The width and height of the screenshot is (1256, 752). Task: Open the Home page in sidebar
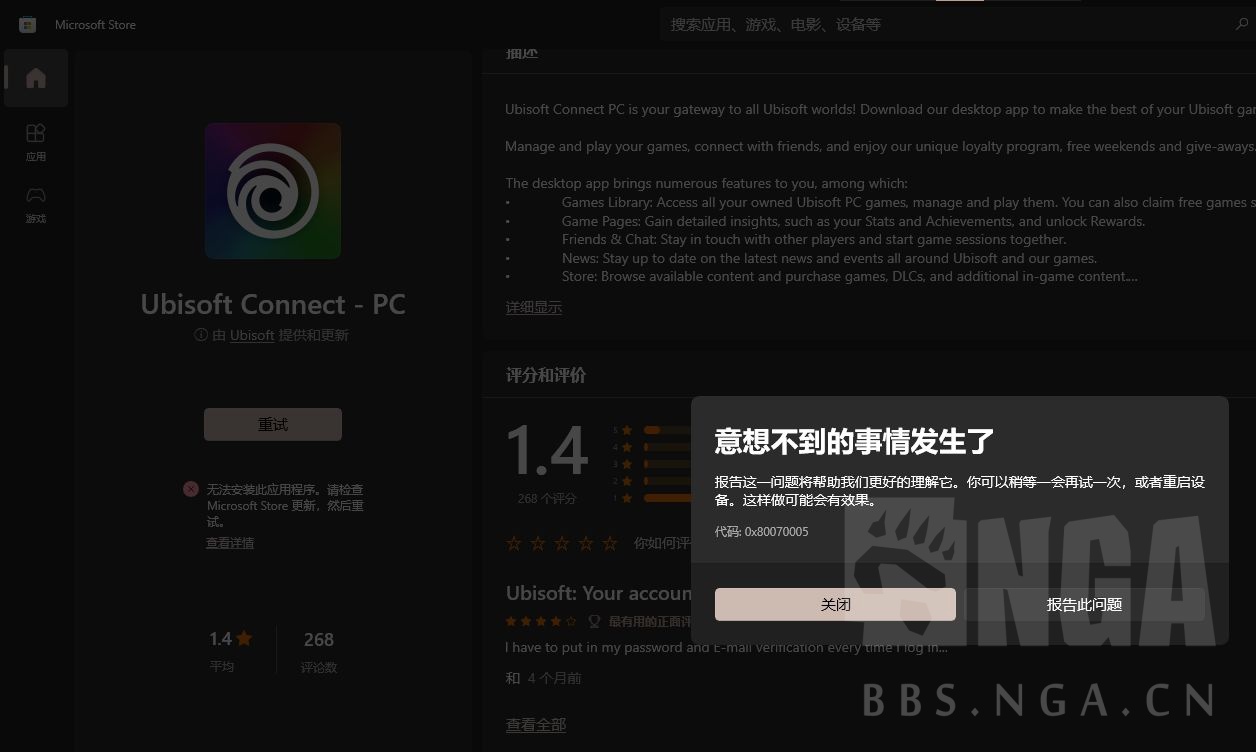(36, 78)
